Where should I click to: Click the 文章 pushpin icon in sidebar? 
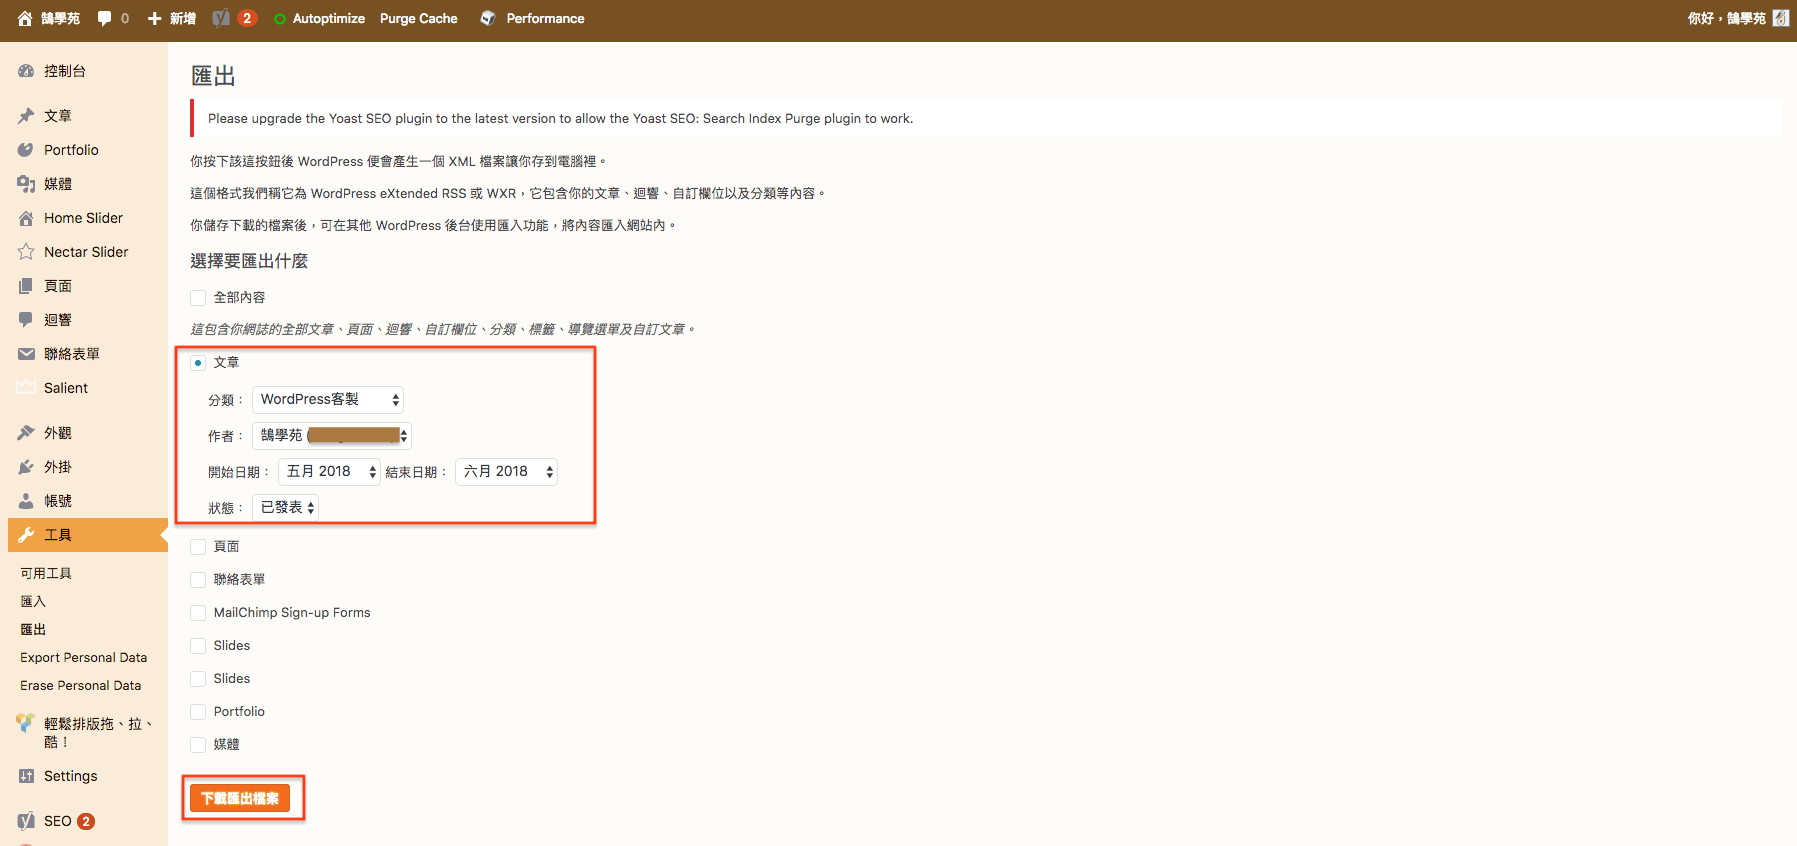(26, 116)
